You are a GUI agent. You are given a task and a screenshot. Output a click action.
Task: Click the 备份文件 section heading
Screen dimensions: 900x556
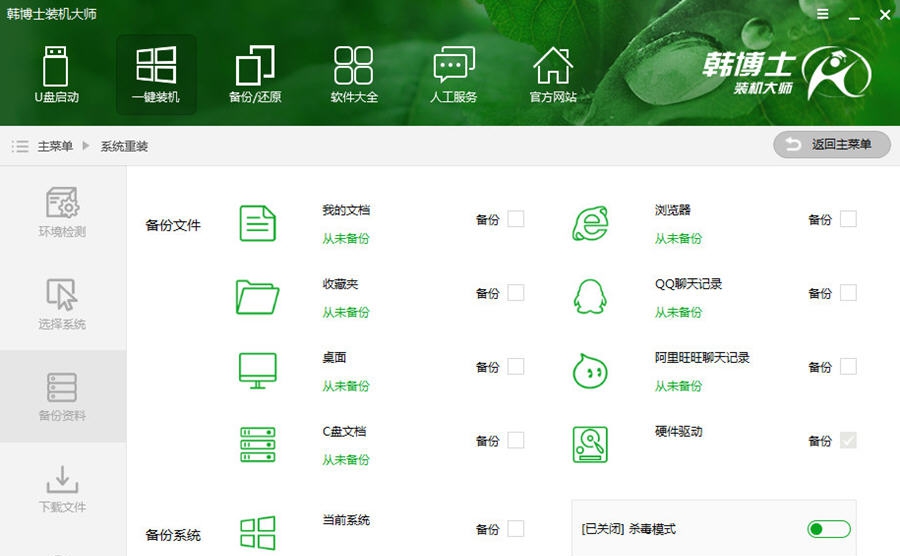point(173,225)
